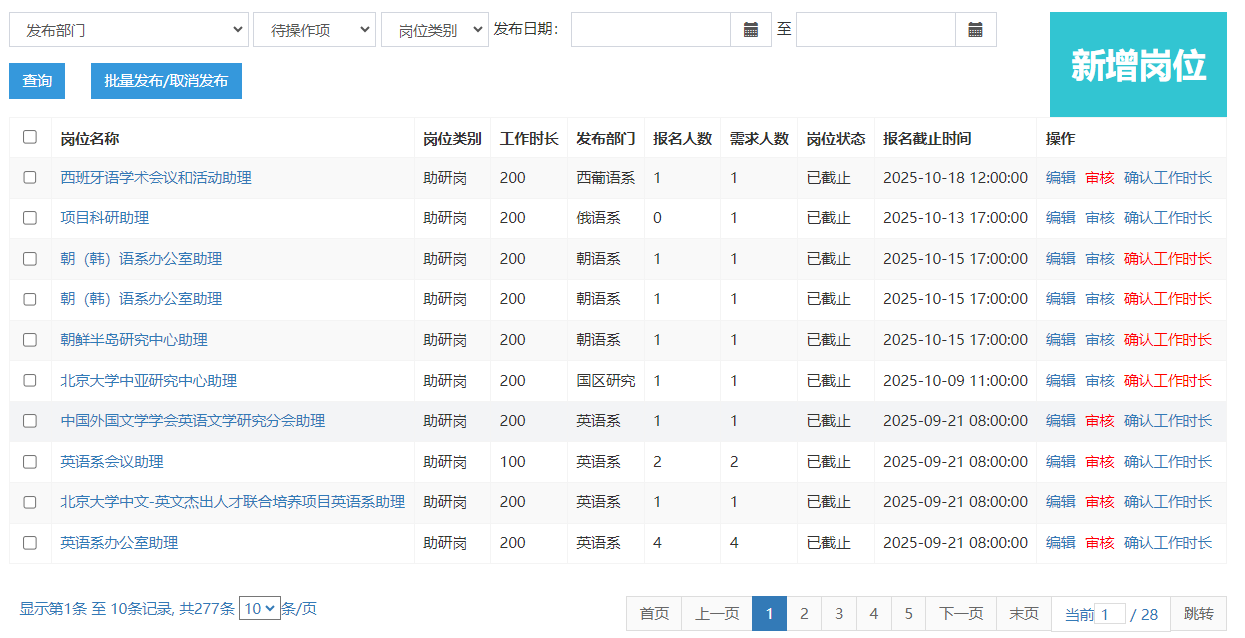Expand the 发布部门 dropdown
The image size is (1245, 638).
click(x=128, y=30)
